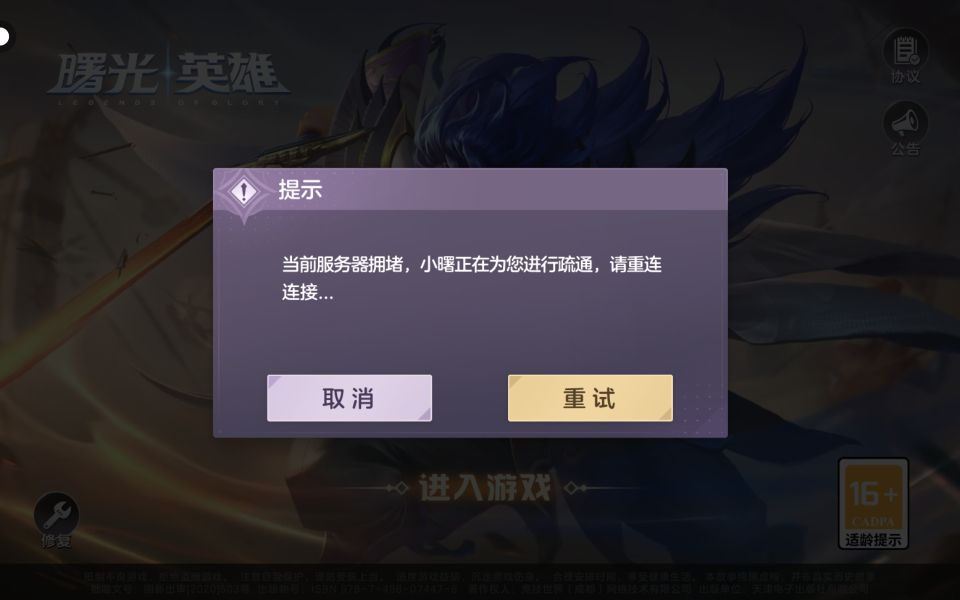Click the 适龄提示 label under the rating
The height and width of the screenshot is (600, 960).
pos(873,539)
